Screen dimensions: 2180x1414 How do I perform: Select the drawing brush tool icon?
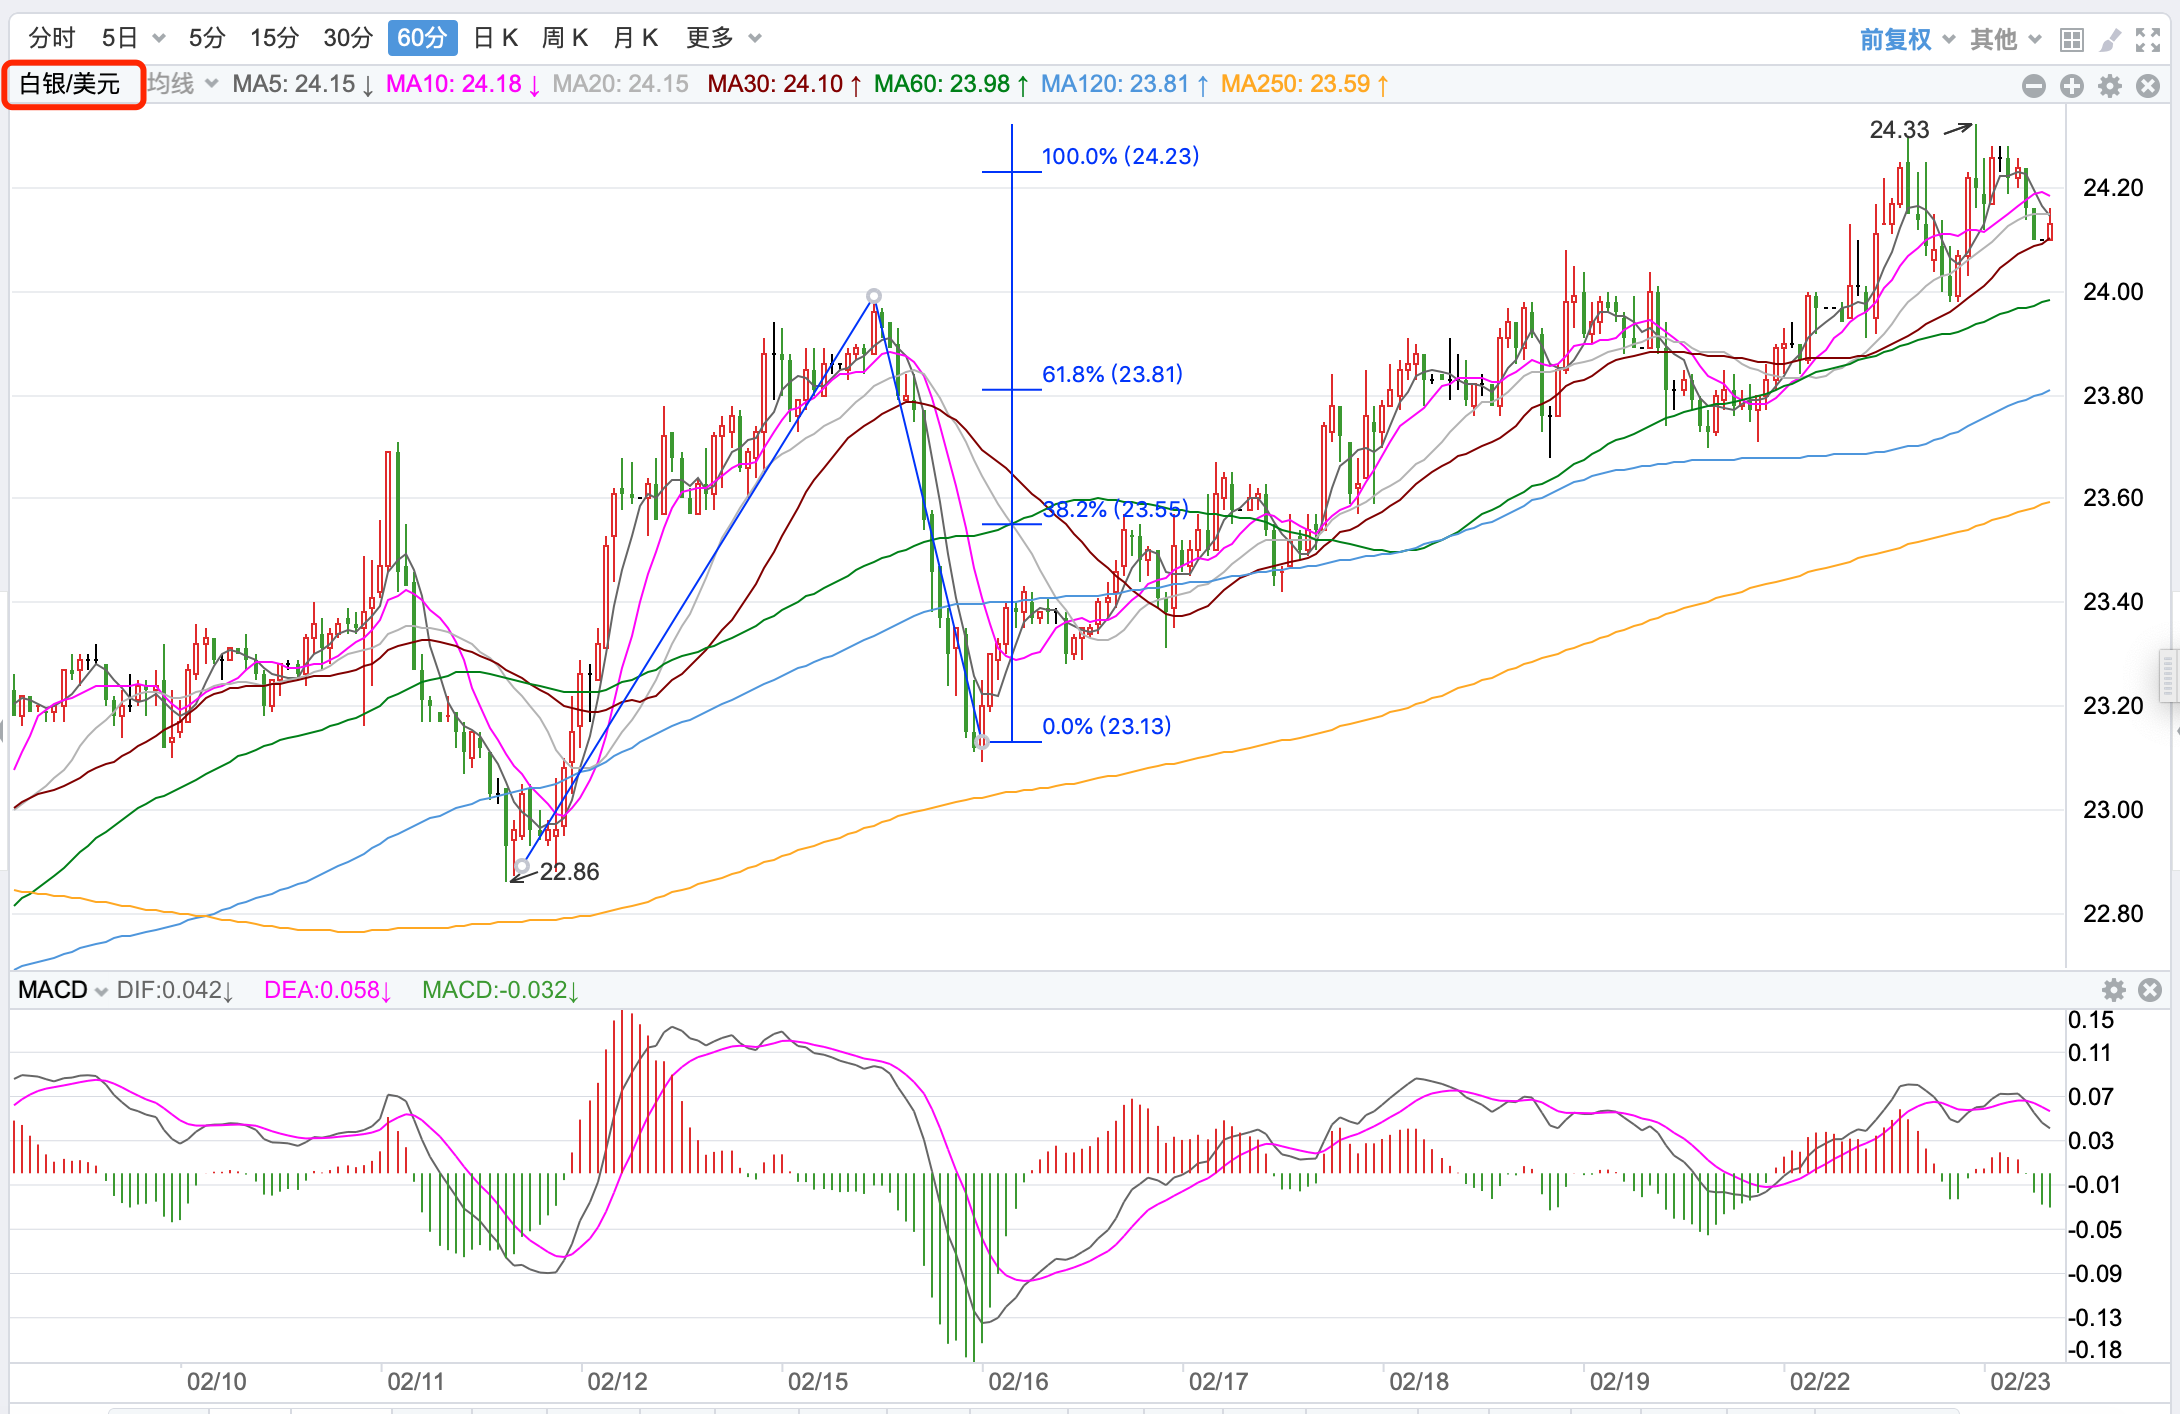tap(2110, 40)
